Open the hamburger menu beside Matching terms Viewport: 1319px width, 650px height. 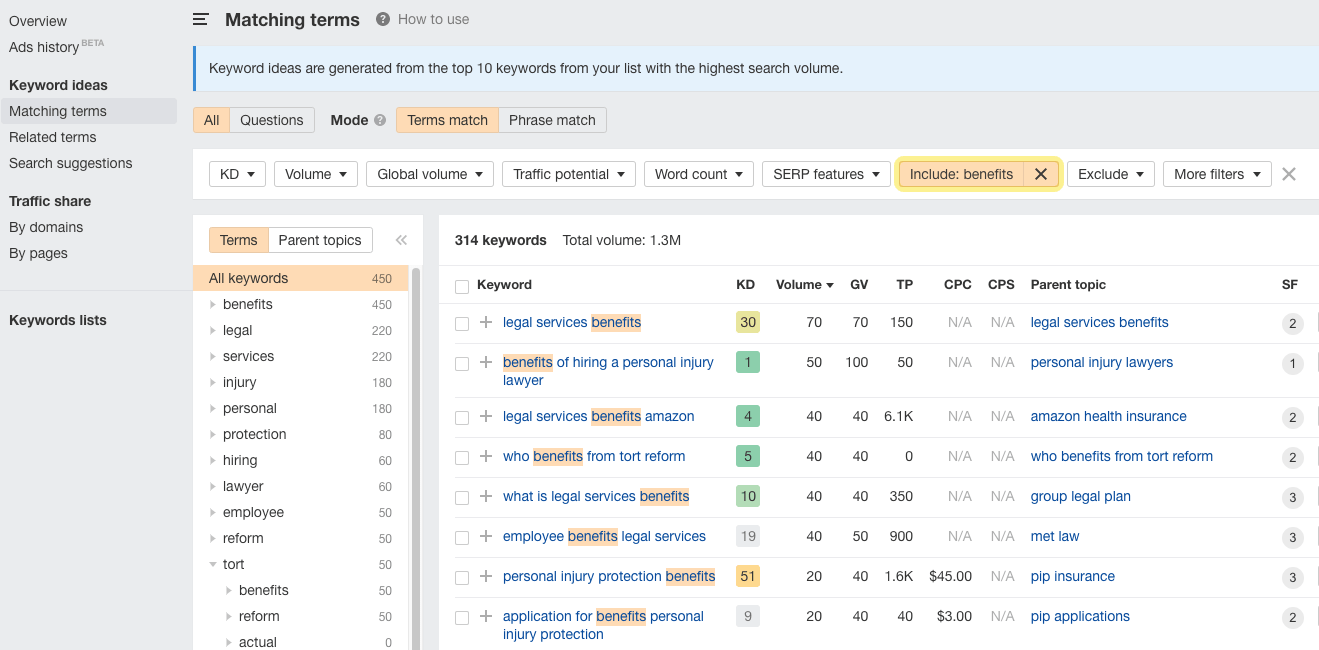200,19
